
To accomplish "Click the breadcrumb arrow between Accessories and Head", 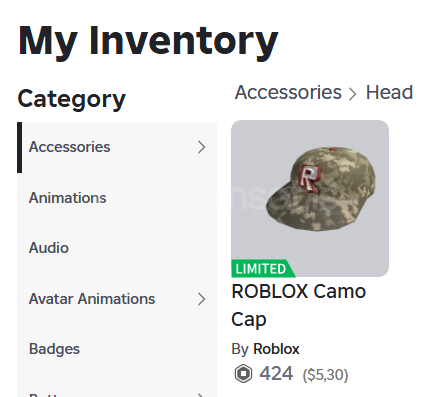I will point(353,94).
